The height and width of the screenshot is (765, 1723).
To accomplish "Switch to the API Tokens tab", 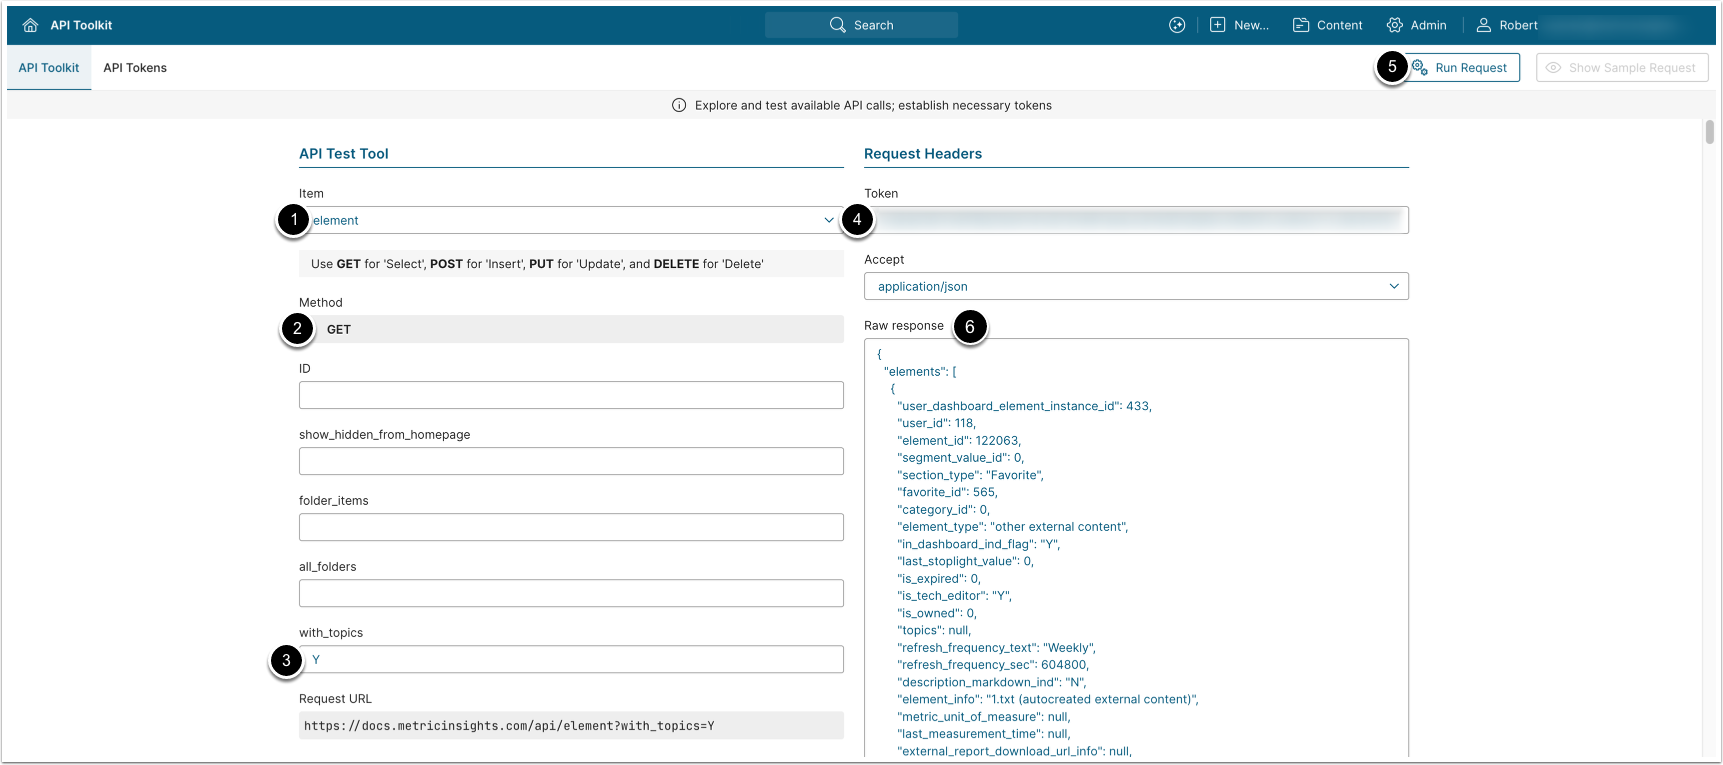I will click(135, 68).
